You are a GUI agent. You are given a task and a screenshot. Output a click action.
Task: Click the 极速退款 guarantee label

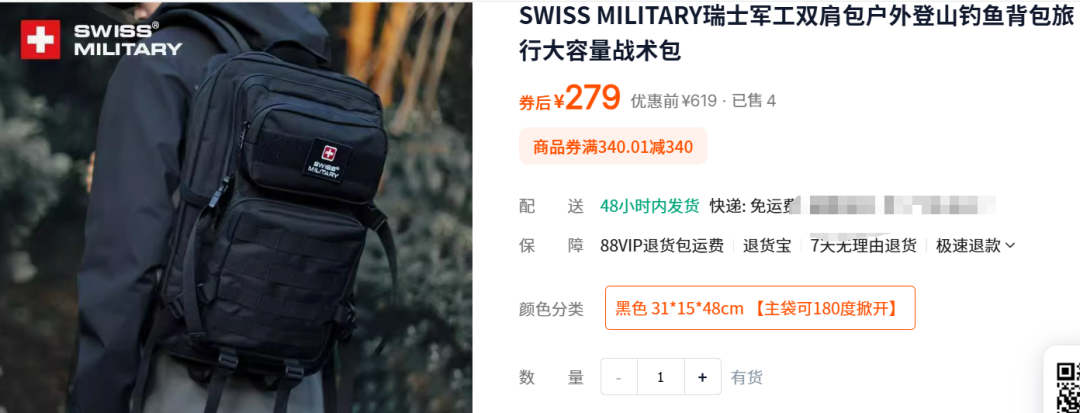(x=968, y=246)
